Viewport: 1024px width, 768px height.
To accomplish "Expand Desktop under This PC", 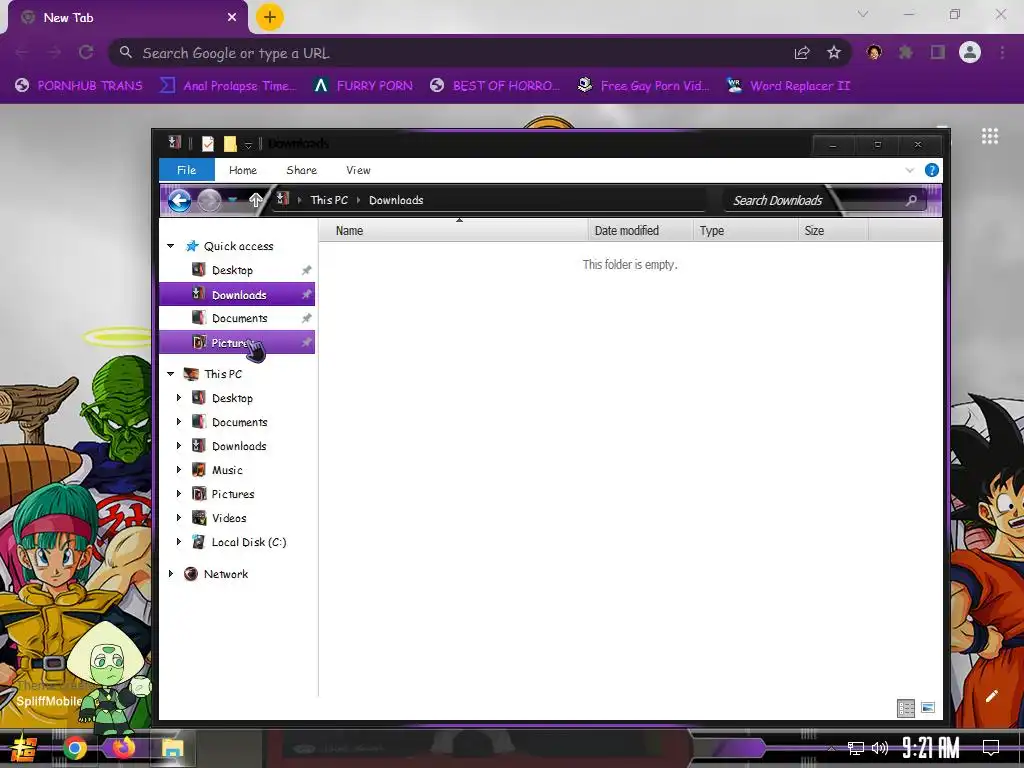I will (x=179, y=398).
